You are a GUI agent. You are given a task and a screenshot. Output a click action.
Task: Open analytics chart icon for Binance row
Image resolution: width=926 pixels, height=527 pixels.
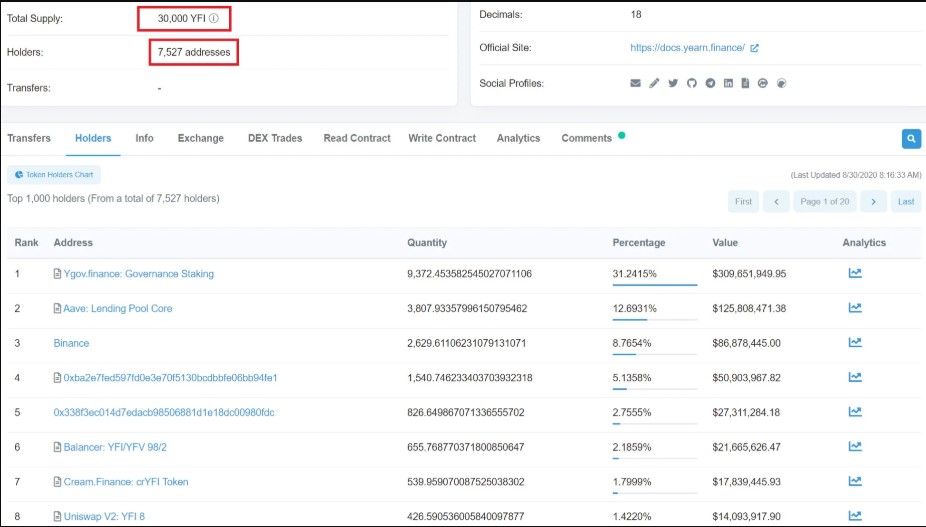(855, 342)
